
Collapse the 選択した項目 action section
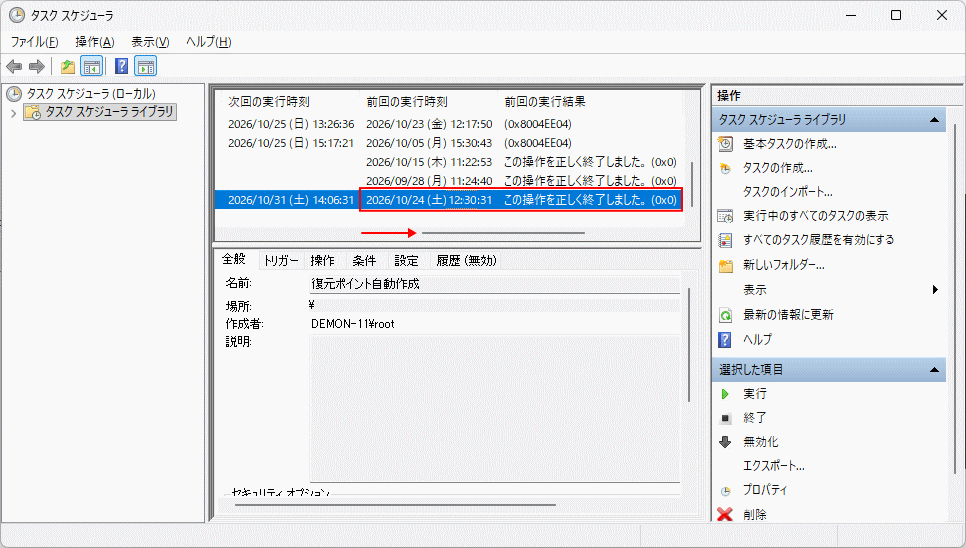934,369
